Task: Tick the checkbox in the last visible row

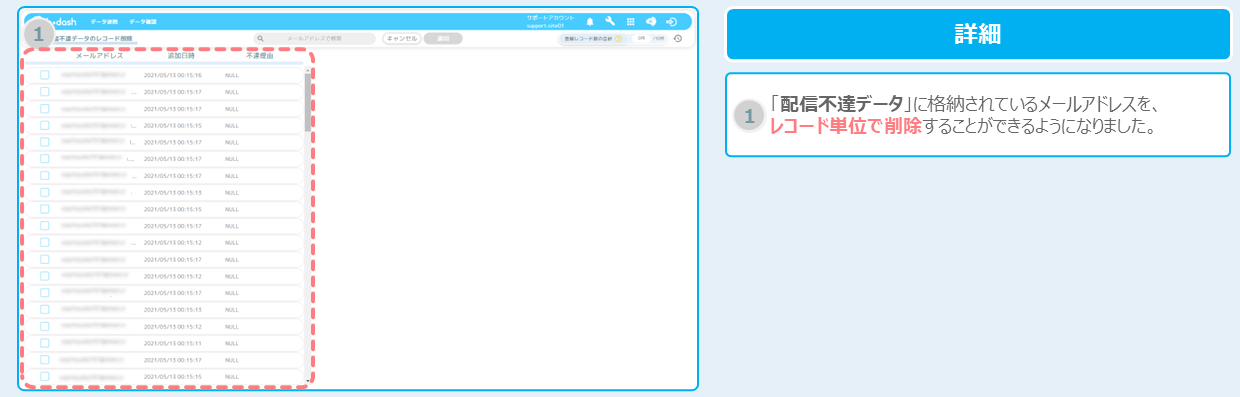Action: 45,376
